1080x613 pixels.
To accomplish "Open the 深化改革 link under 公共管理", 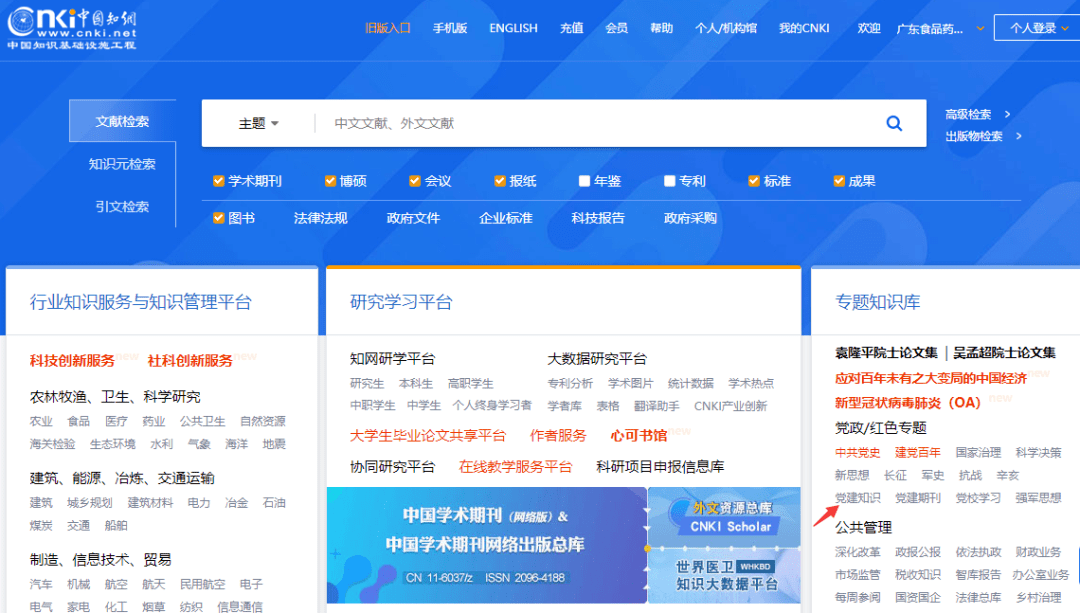I will pyautogui.click(x=858, y=552).
